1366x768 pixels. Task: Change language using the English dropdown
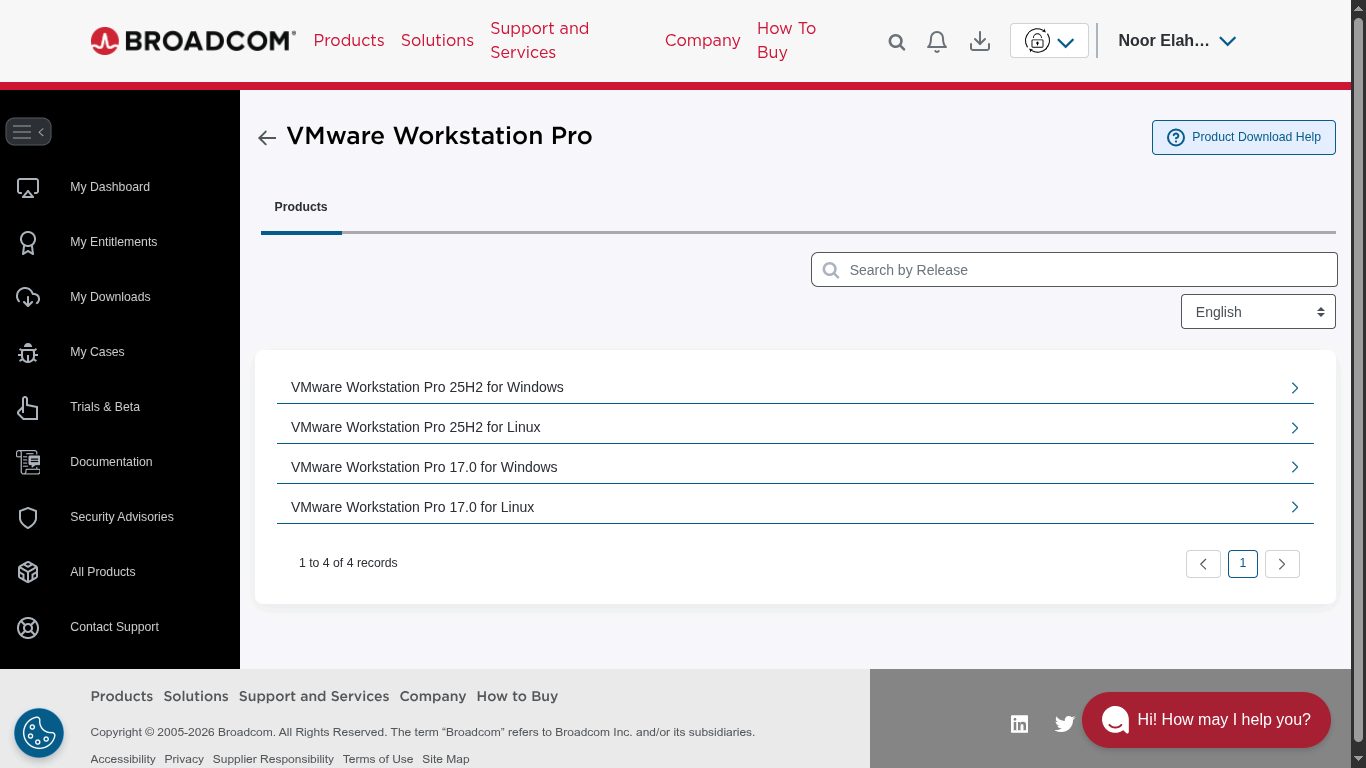[1257, 311]
